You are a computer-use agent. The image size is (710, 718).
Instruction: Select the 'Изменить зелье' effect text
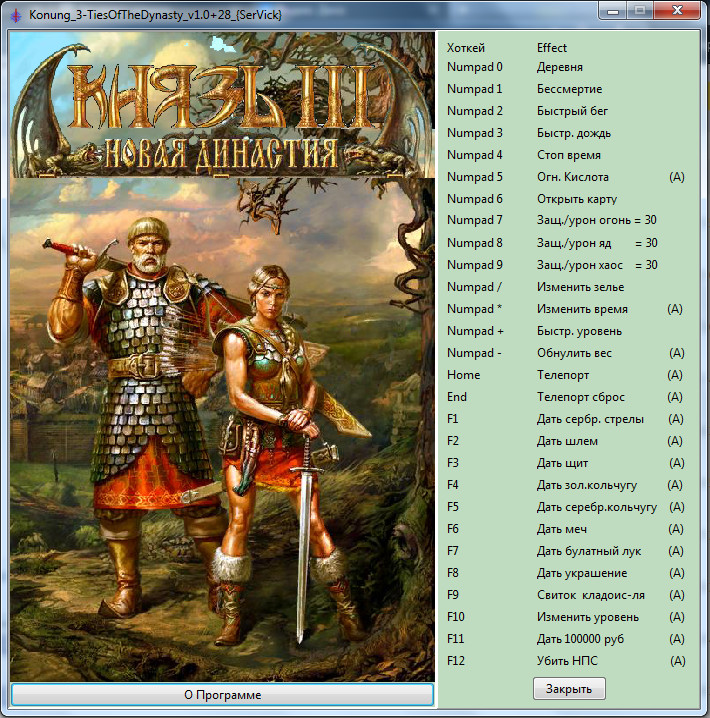(580, 287)
